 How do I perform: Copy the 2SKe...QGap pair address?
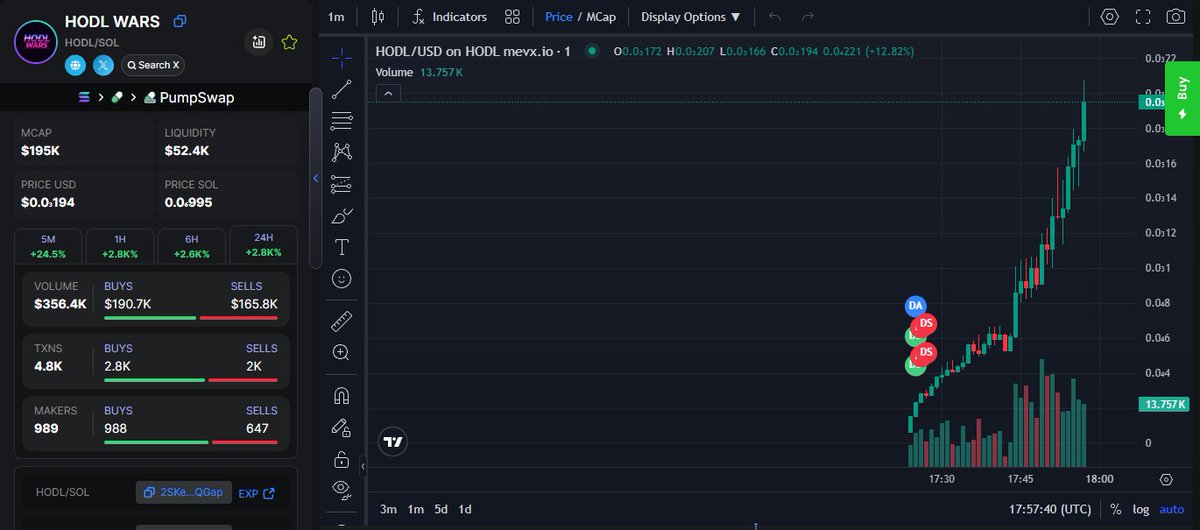[x=184, y=493]
